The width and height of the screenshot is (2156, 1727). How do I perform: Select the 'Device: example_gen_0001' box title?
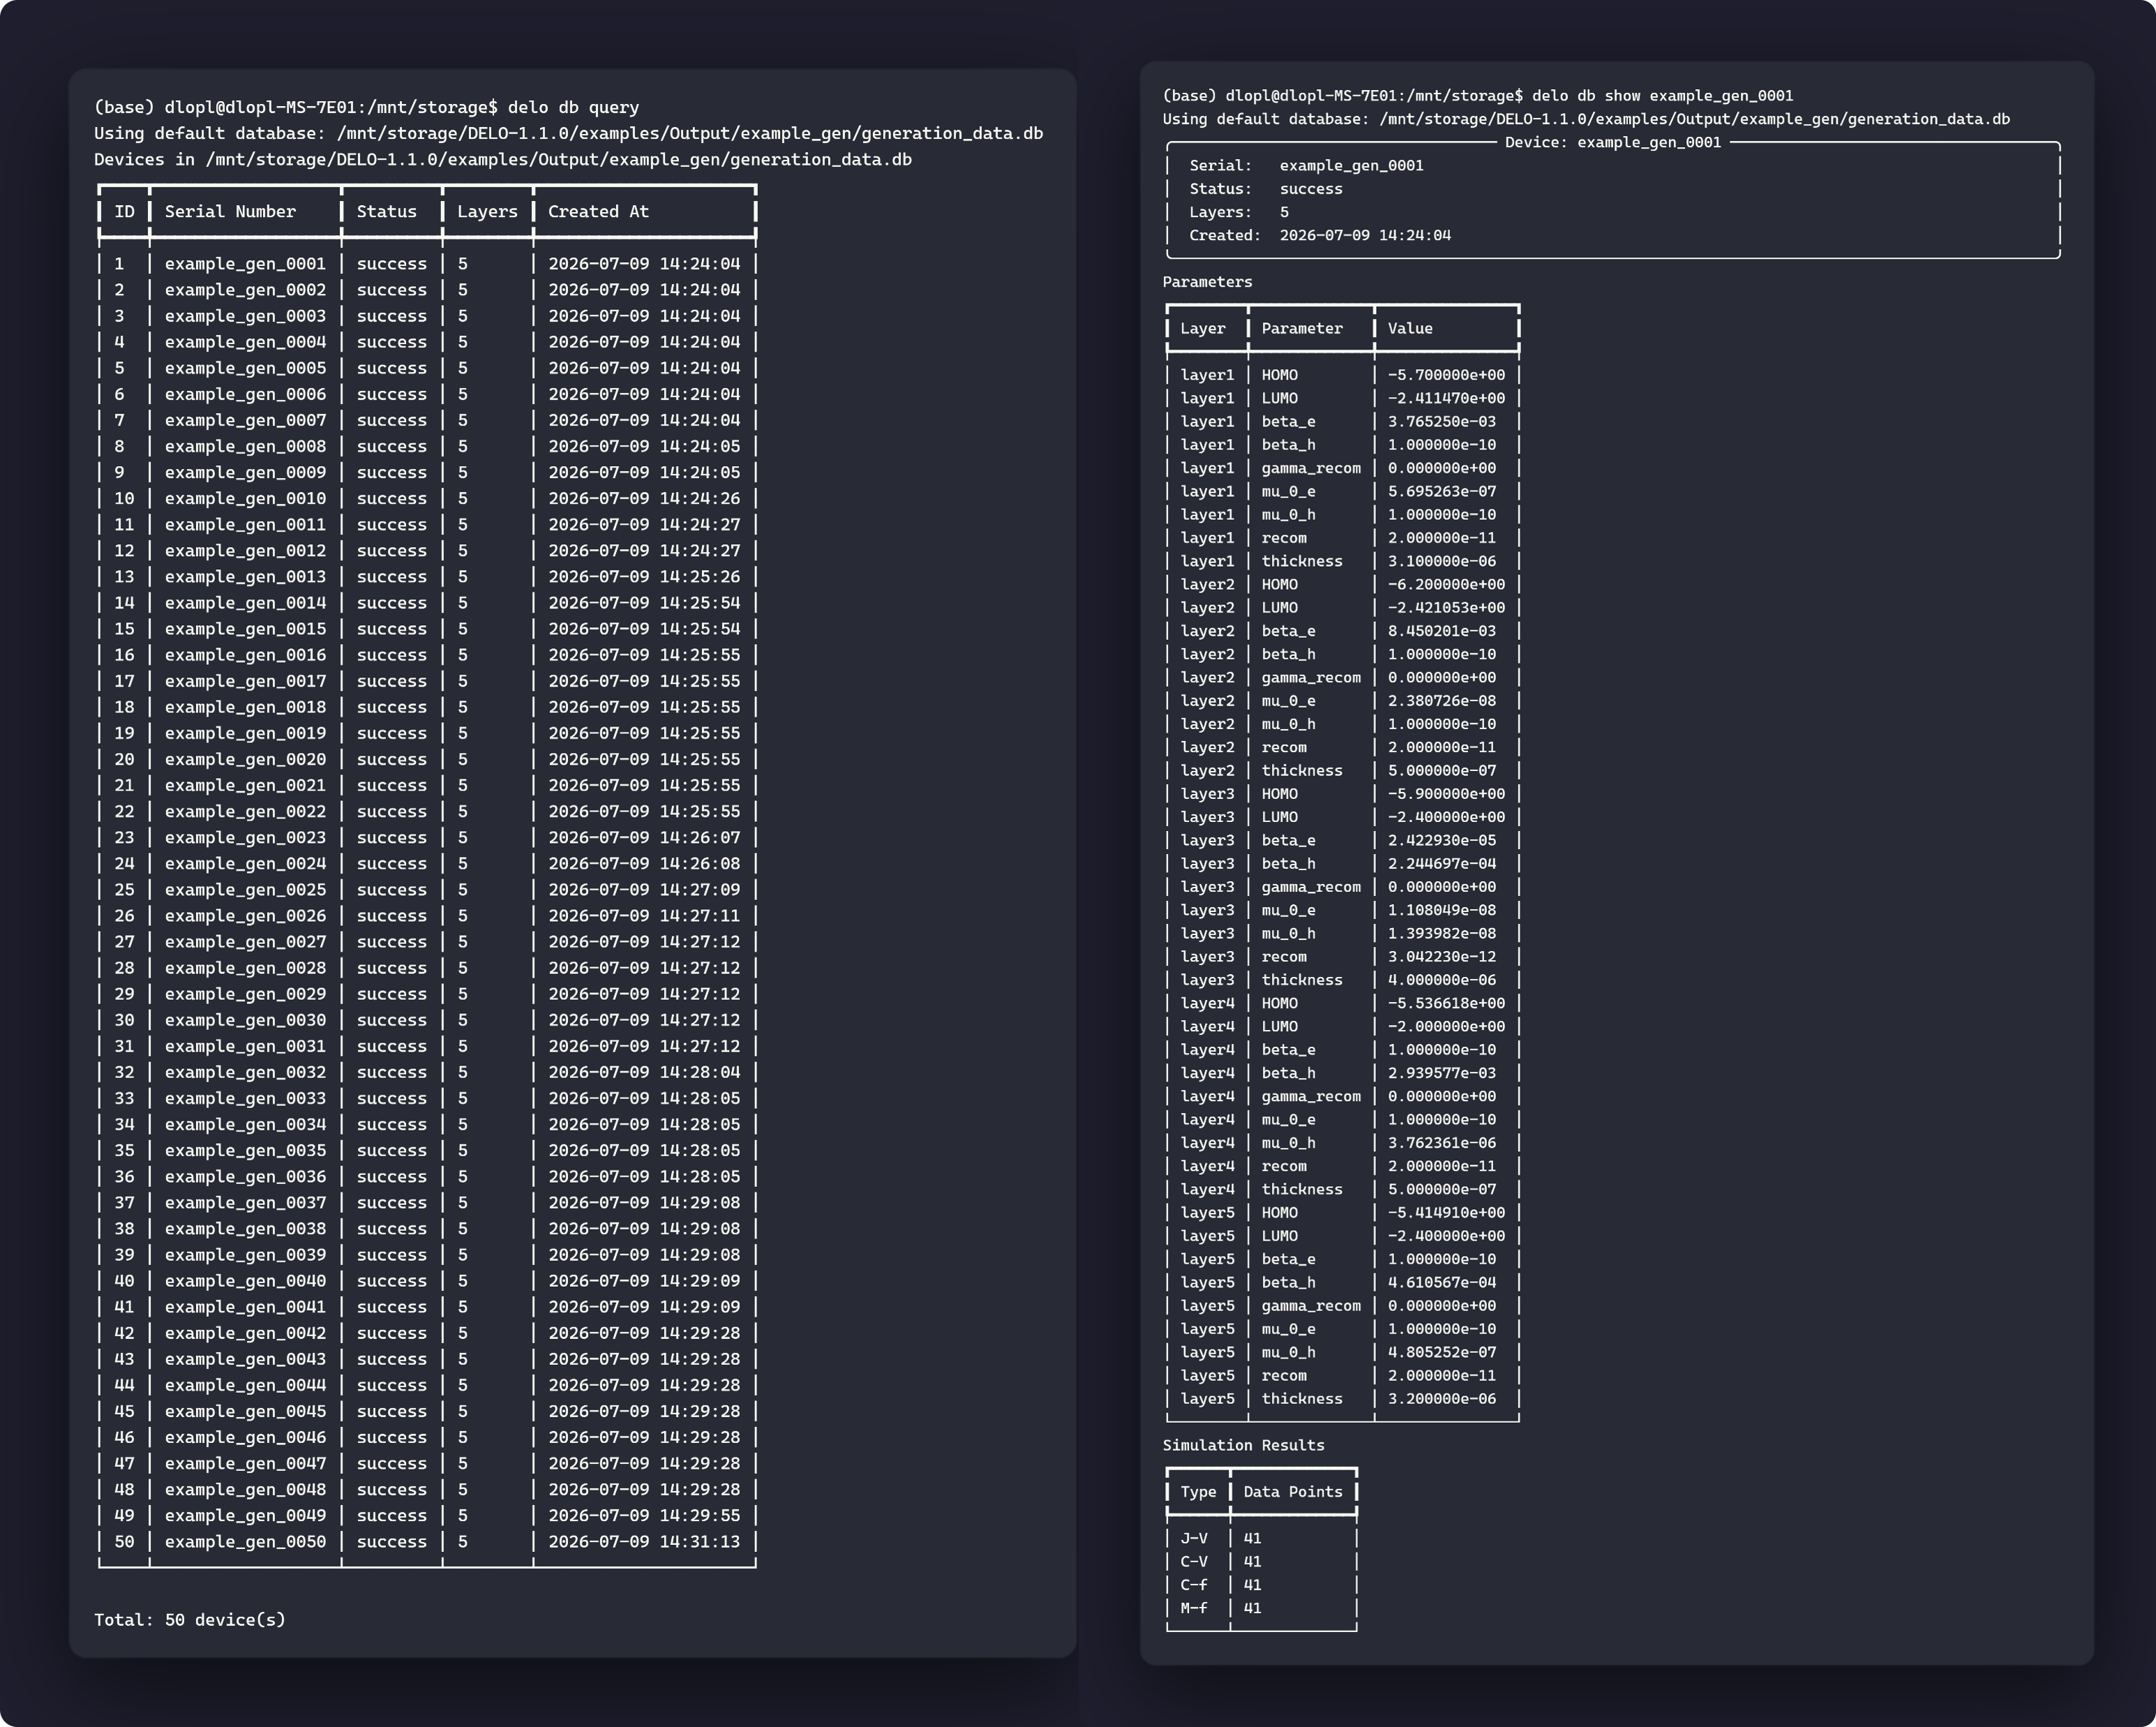pyautogui.click(x=1613, y=143)
